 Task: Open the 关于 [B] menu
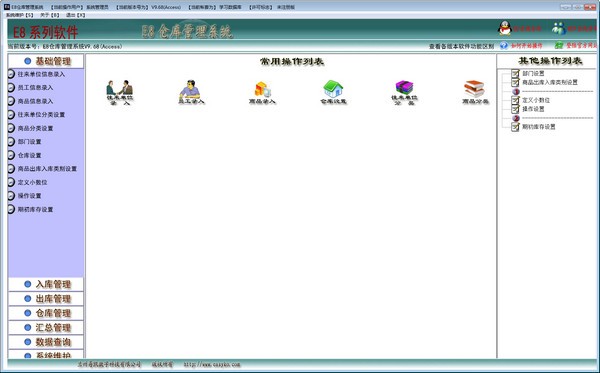point(50,15)
